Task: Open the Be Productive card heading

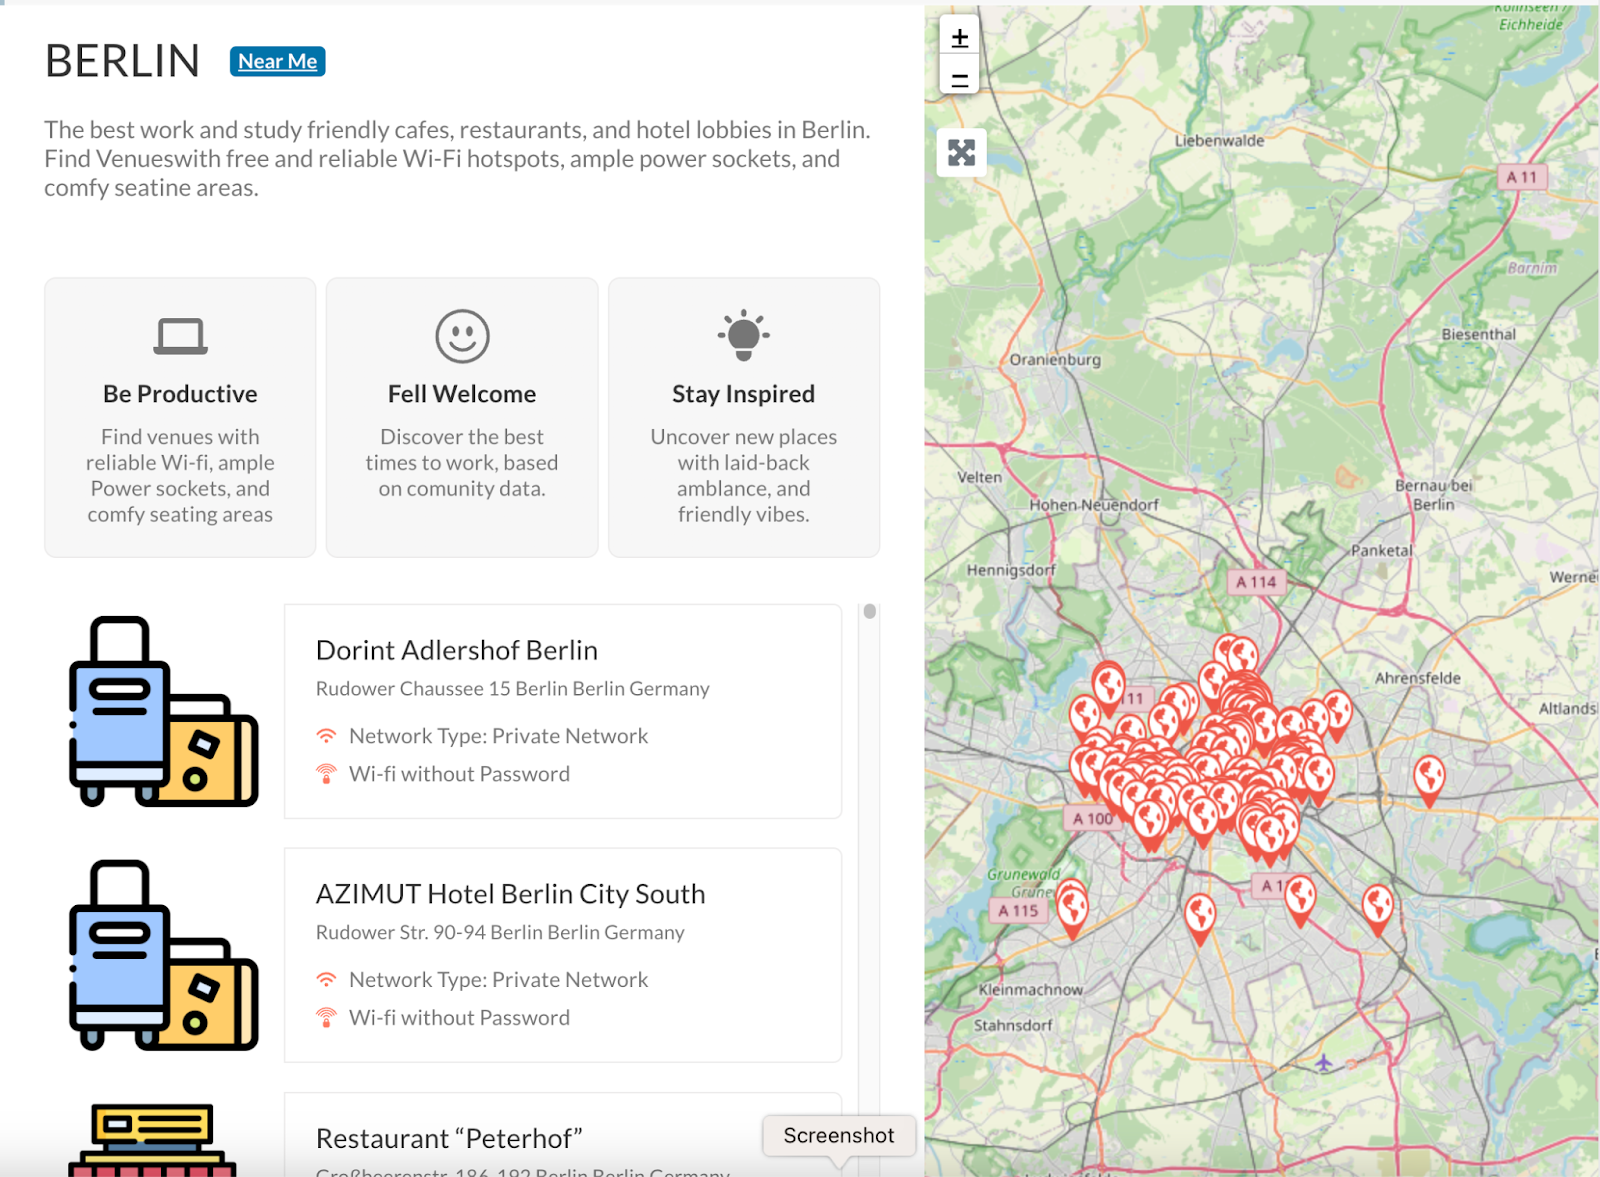Action: point(180,394)
